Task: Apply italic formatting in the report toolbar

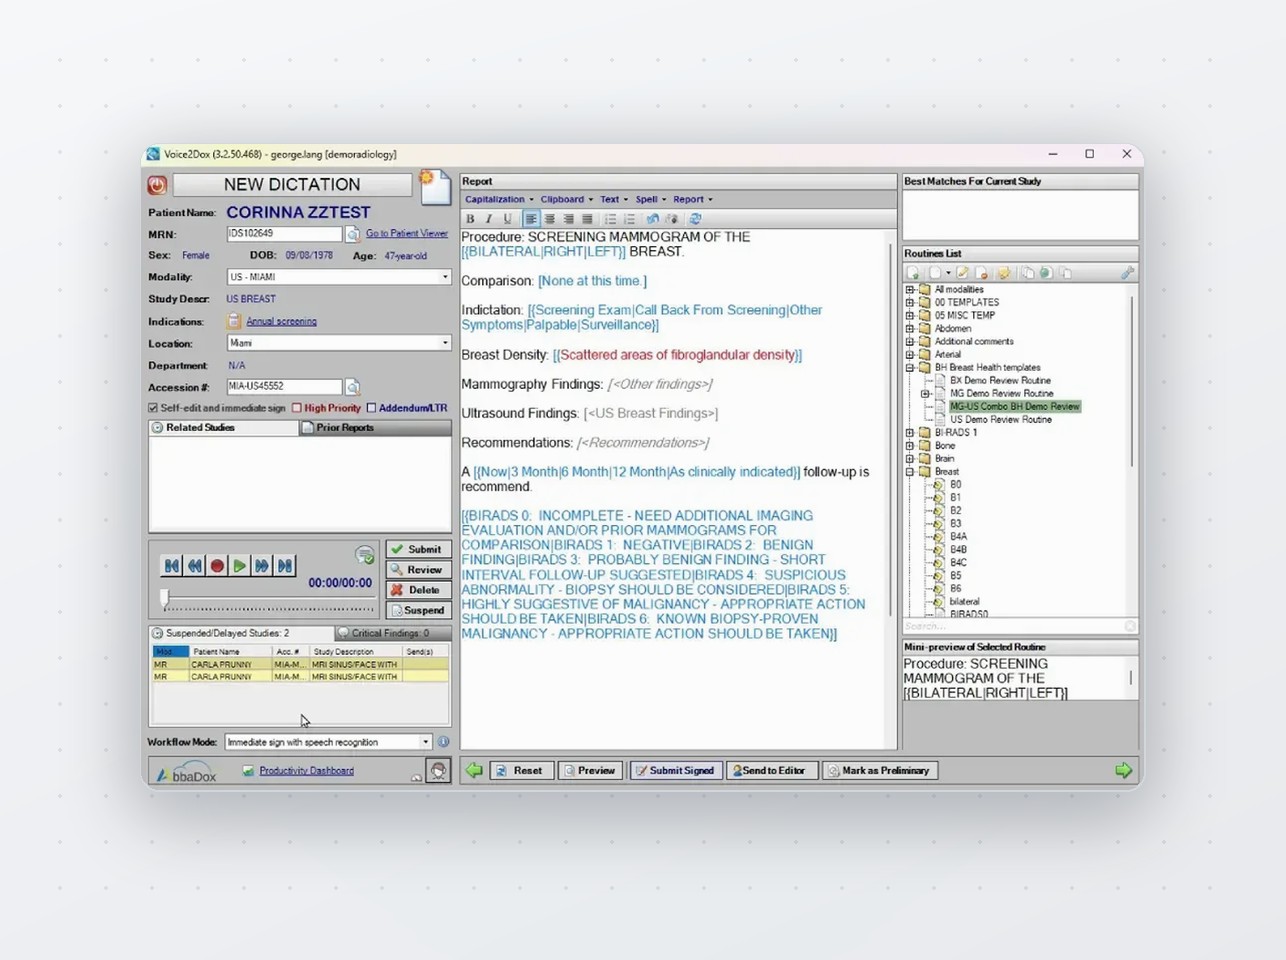Action: (488, 219)
